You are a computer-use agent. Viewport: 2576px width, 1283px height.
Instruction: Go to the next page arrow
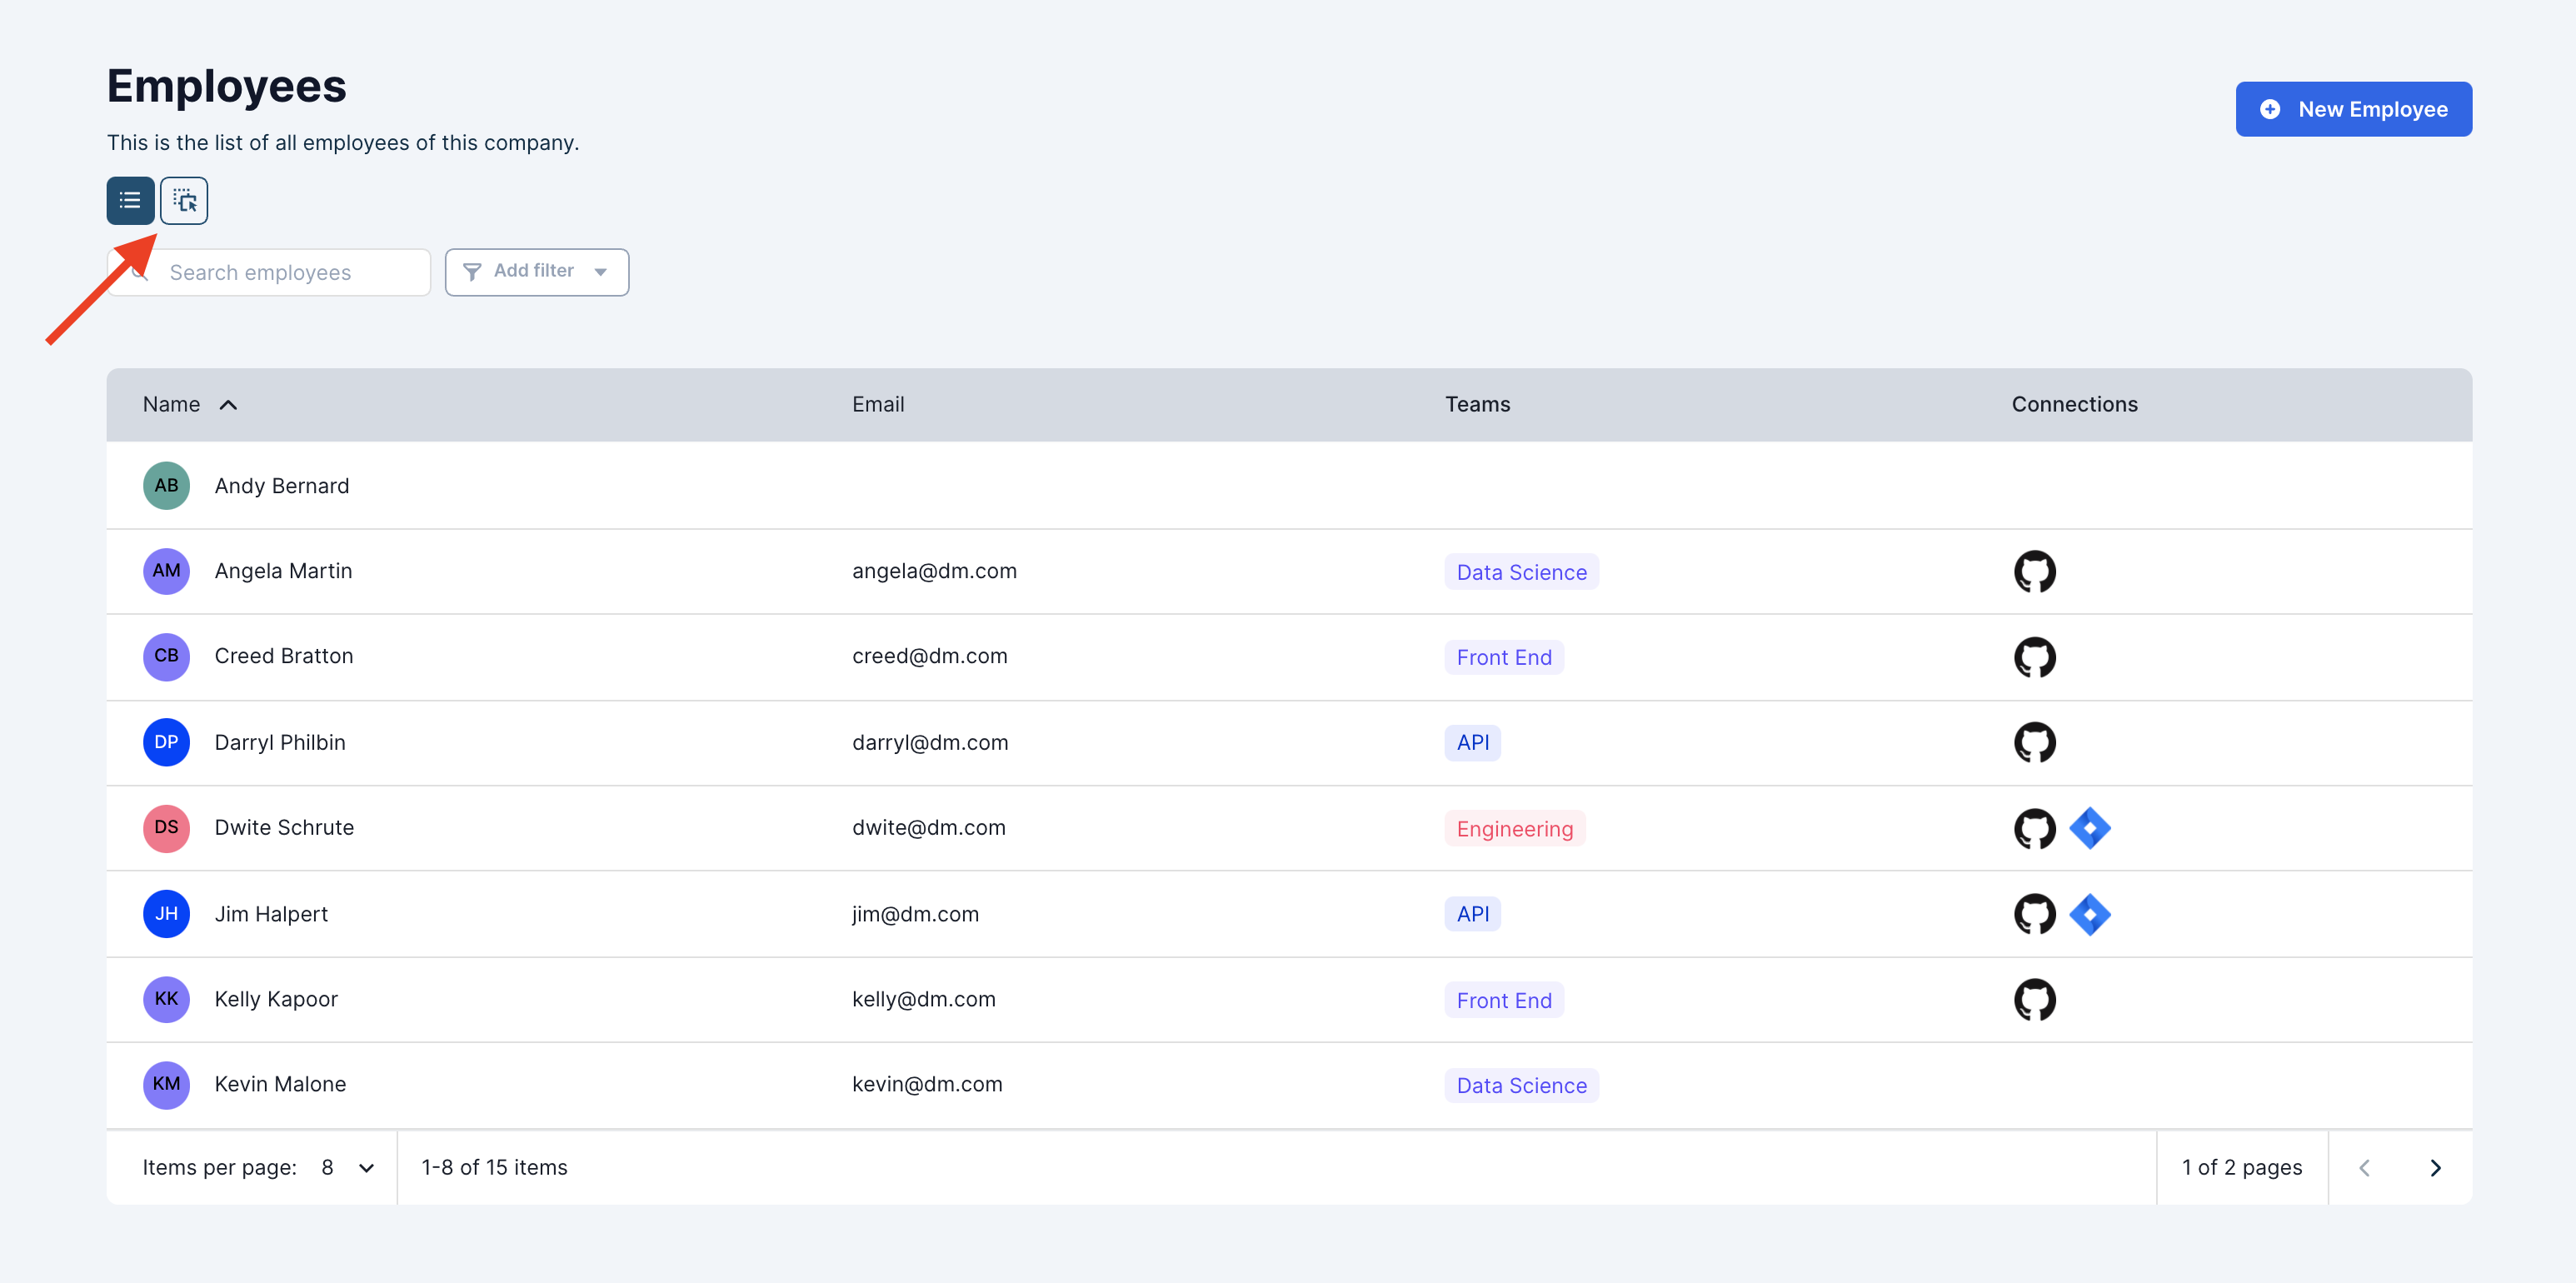(x=2435, y=1168)
